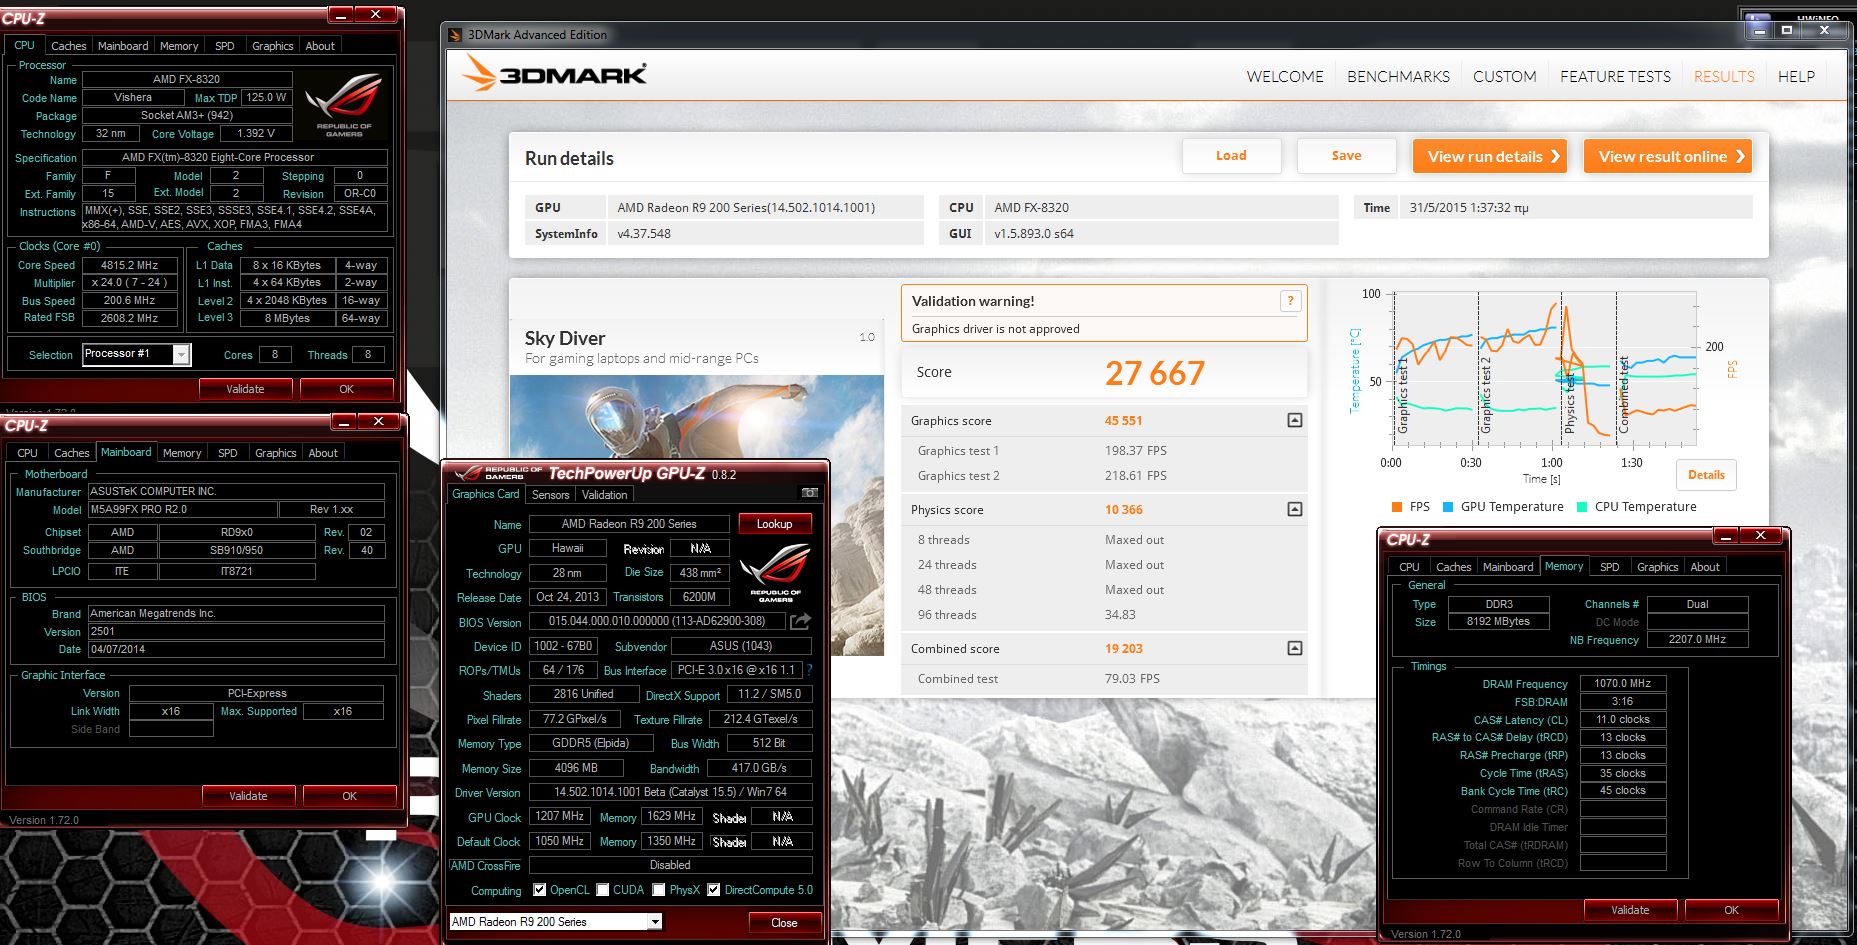Image resolution: width=1857 pixels, height=945 pixels.
Task: Open the validation warning help question mark
Action: [x=1290, y=301]
